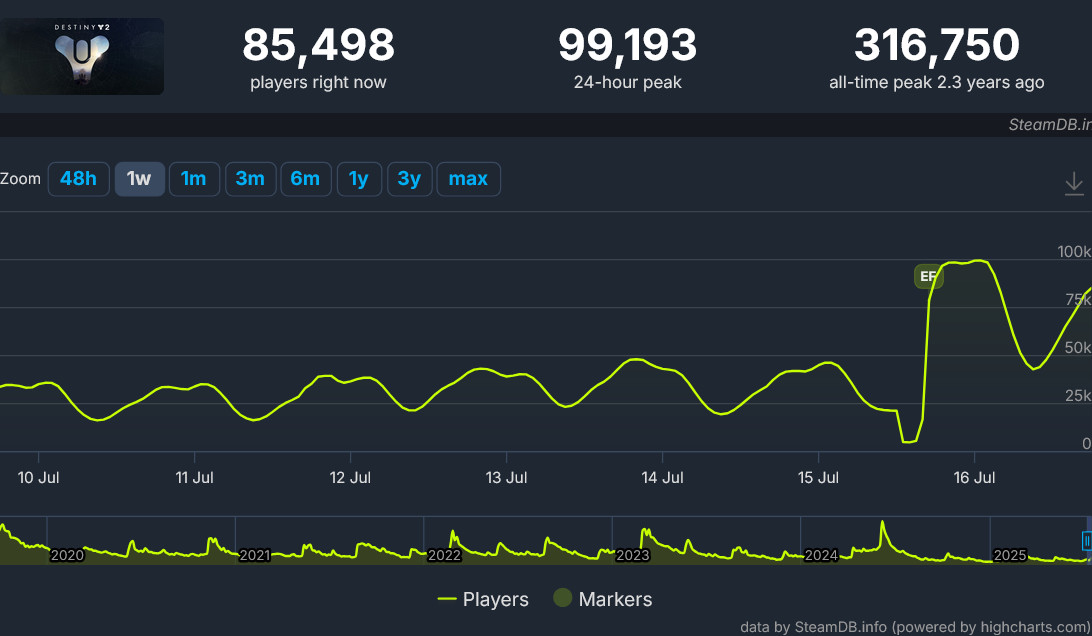Choose the 3y zoom option

coord(410,179)
